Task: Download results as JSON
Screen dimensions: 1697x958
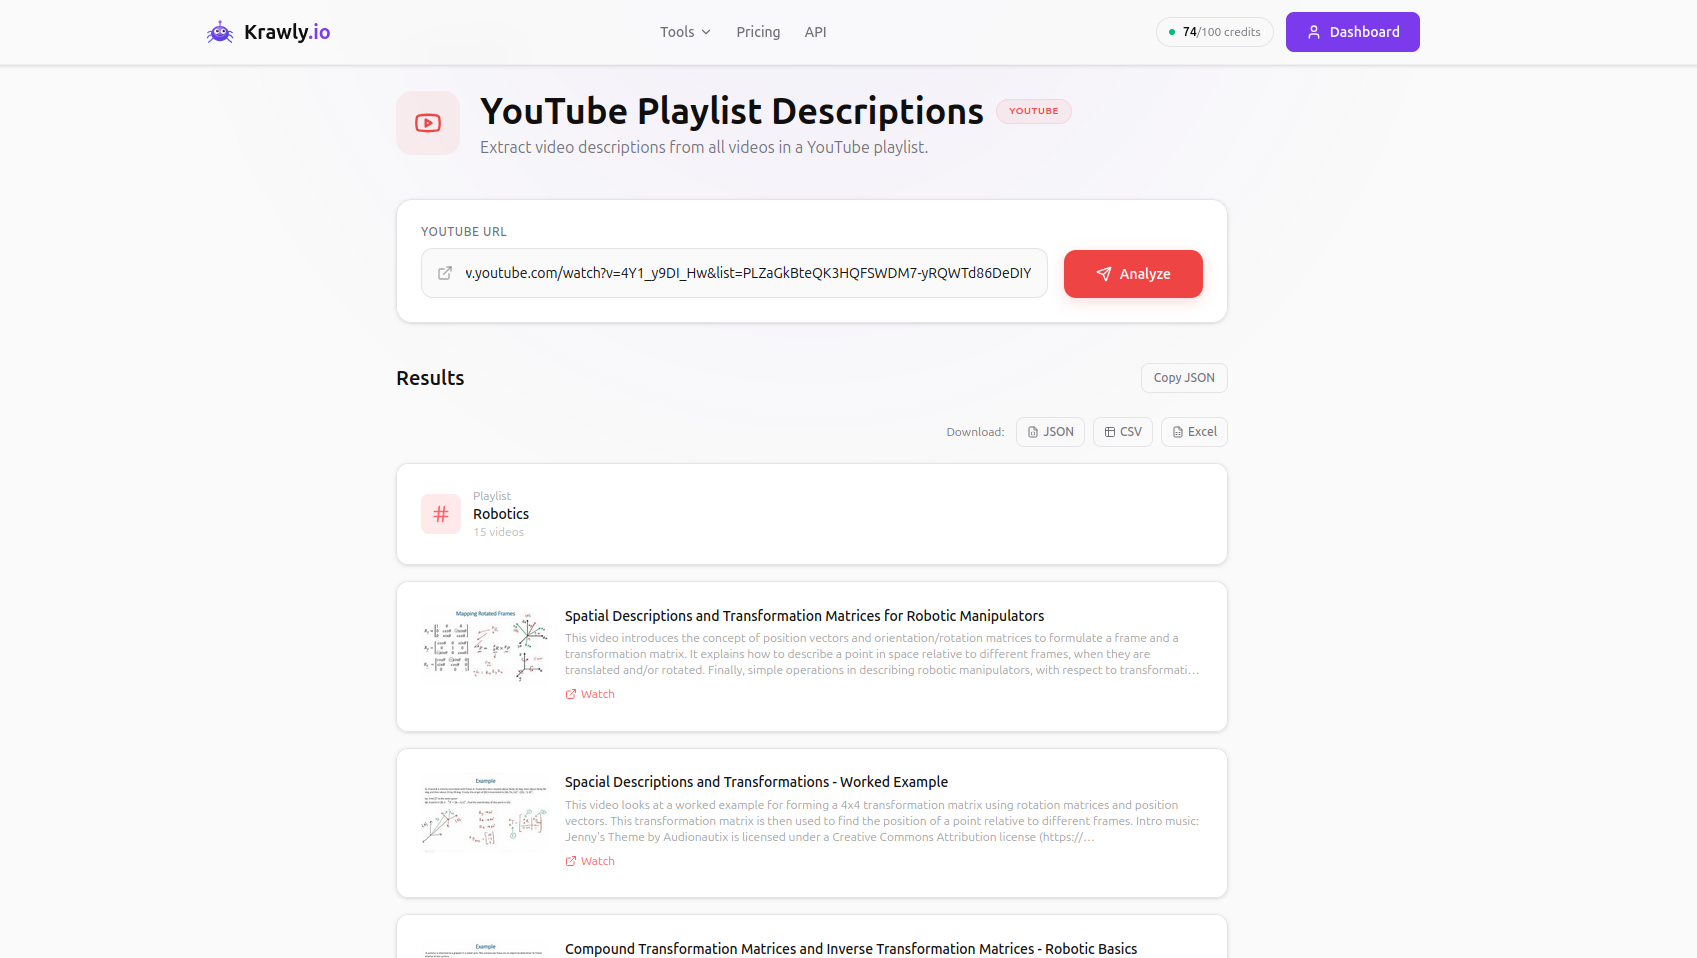Action: click(x=1050, y=432)
